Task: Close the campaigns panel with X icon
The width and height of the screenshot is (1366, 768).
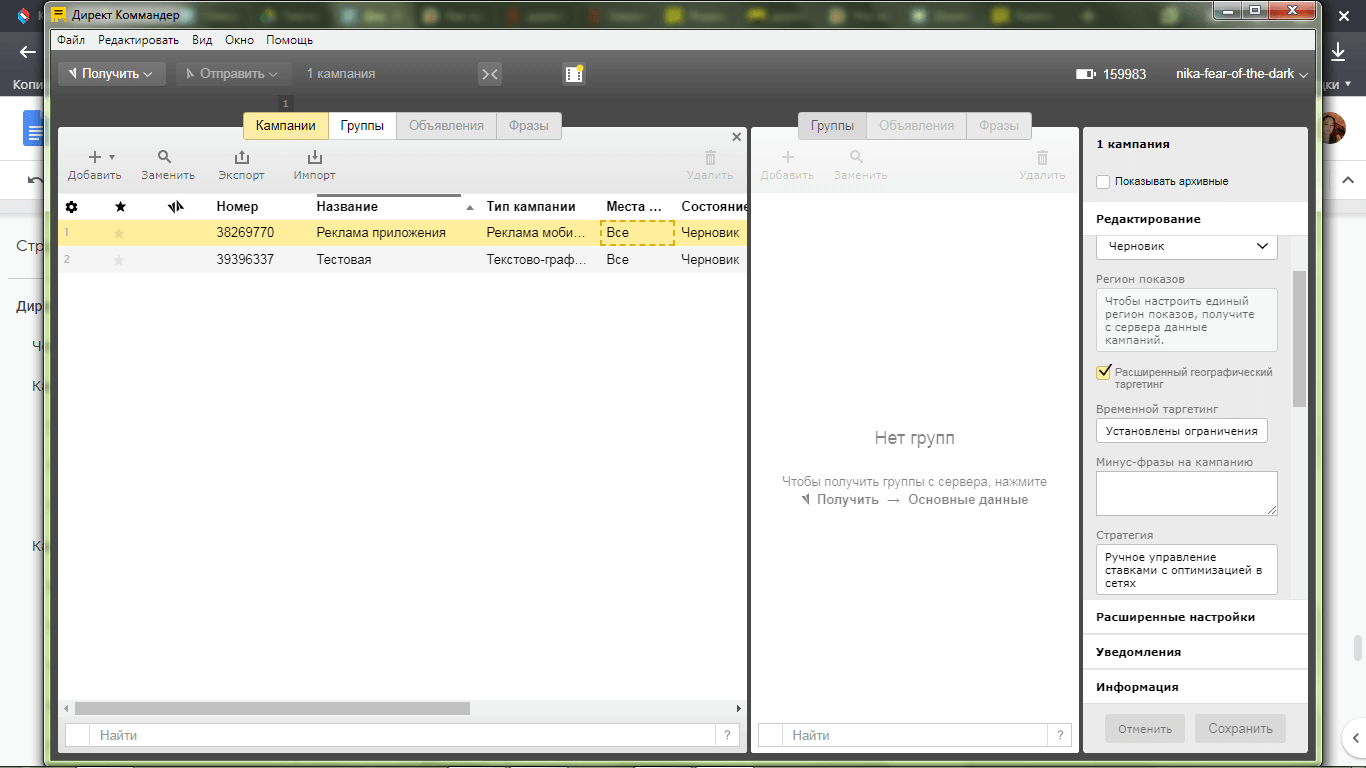Action: click(737, 137)
